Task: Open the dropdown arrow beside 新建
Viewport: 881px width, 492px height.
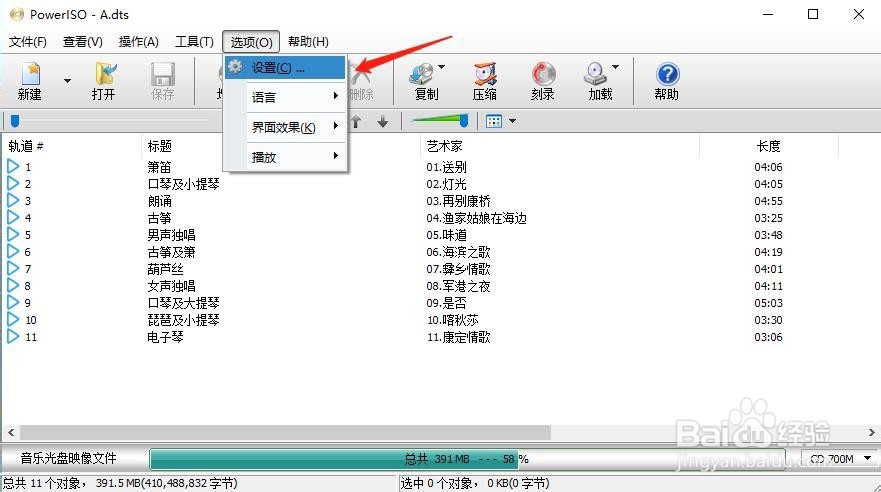Action: point(67,81)
